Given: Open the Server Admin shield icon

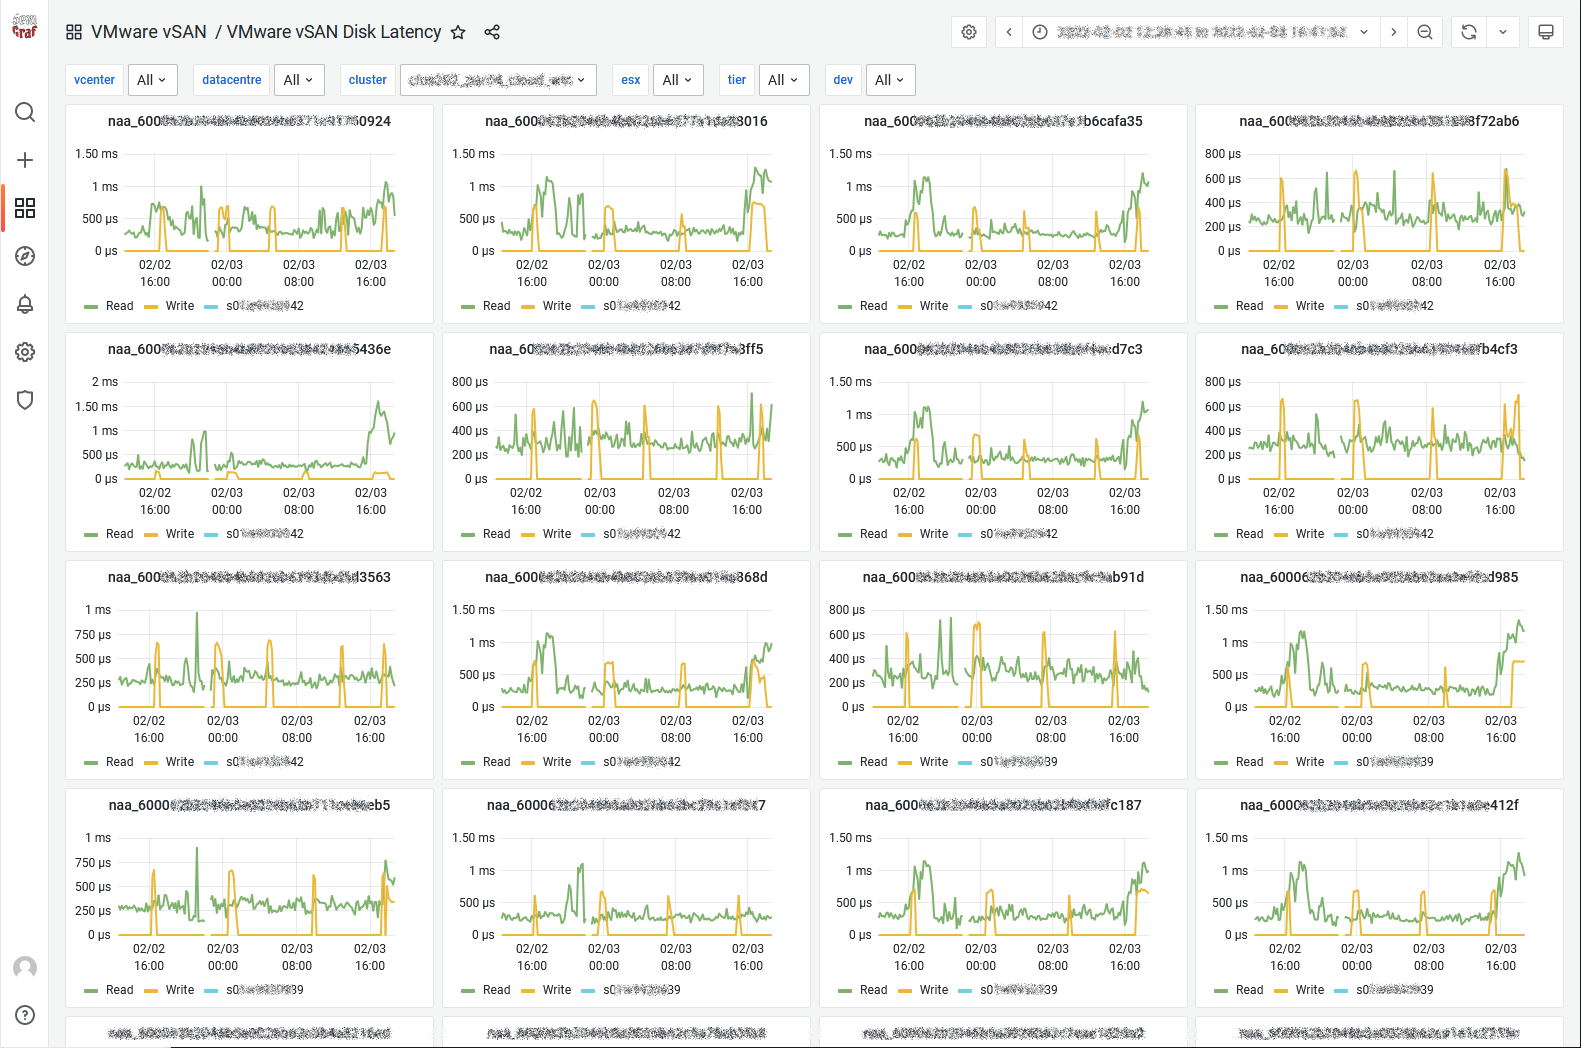Looking at the screenshot, I should click(25, 400).
